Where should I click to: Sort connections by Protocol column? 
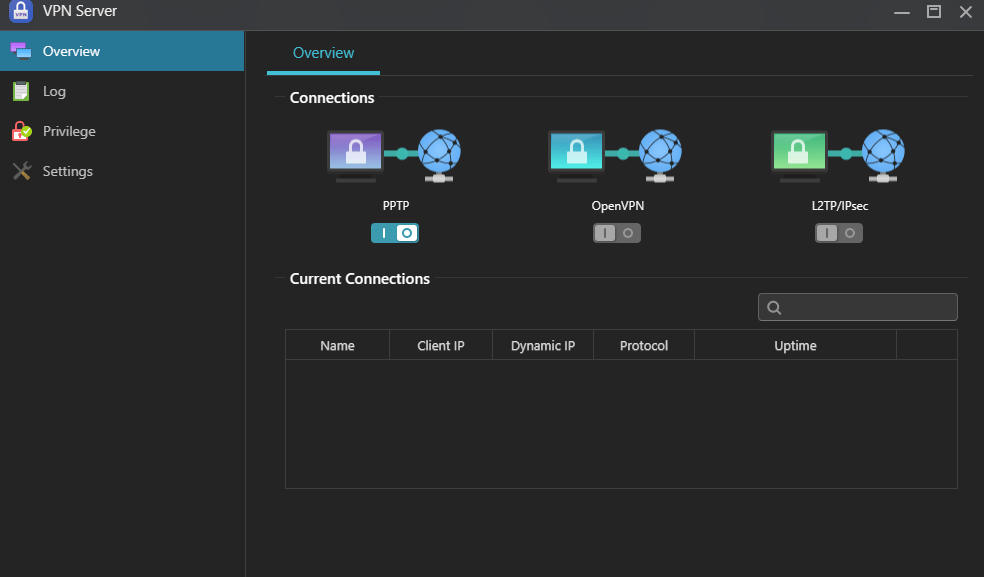pyautogui.click(x=644, y=345)
